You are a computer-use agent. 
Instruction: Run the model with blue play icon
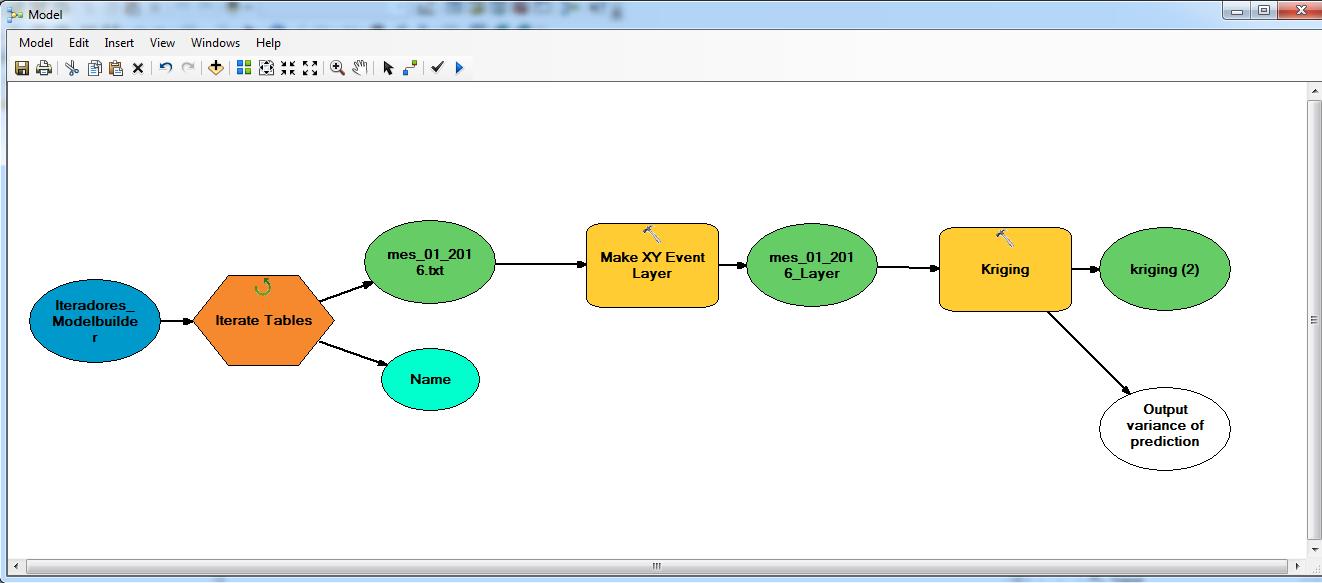pyautogui.click(x=459, y=68)
